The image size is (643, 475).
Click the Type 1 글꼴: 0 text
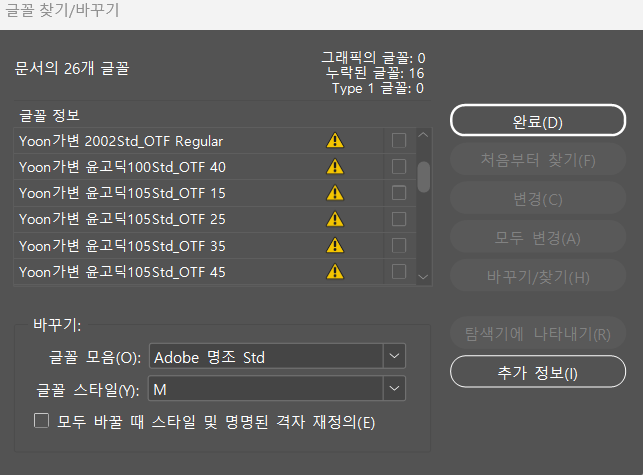tap(378, 88)
